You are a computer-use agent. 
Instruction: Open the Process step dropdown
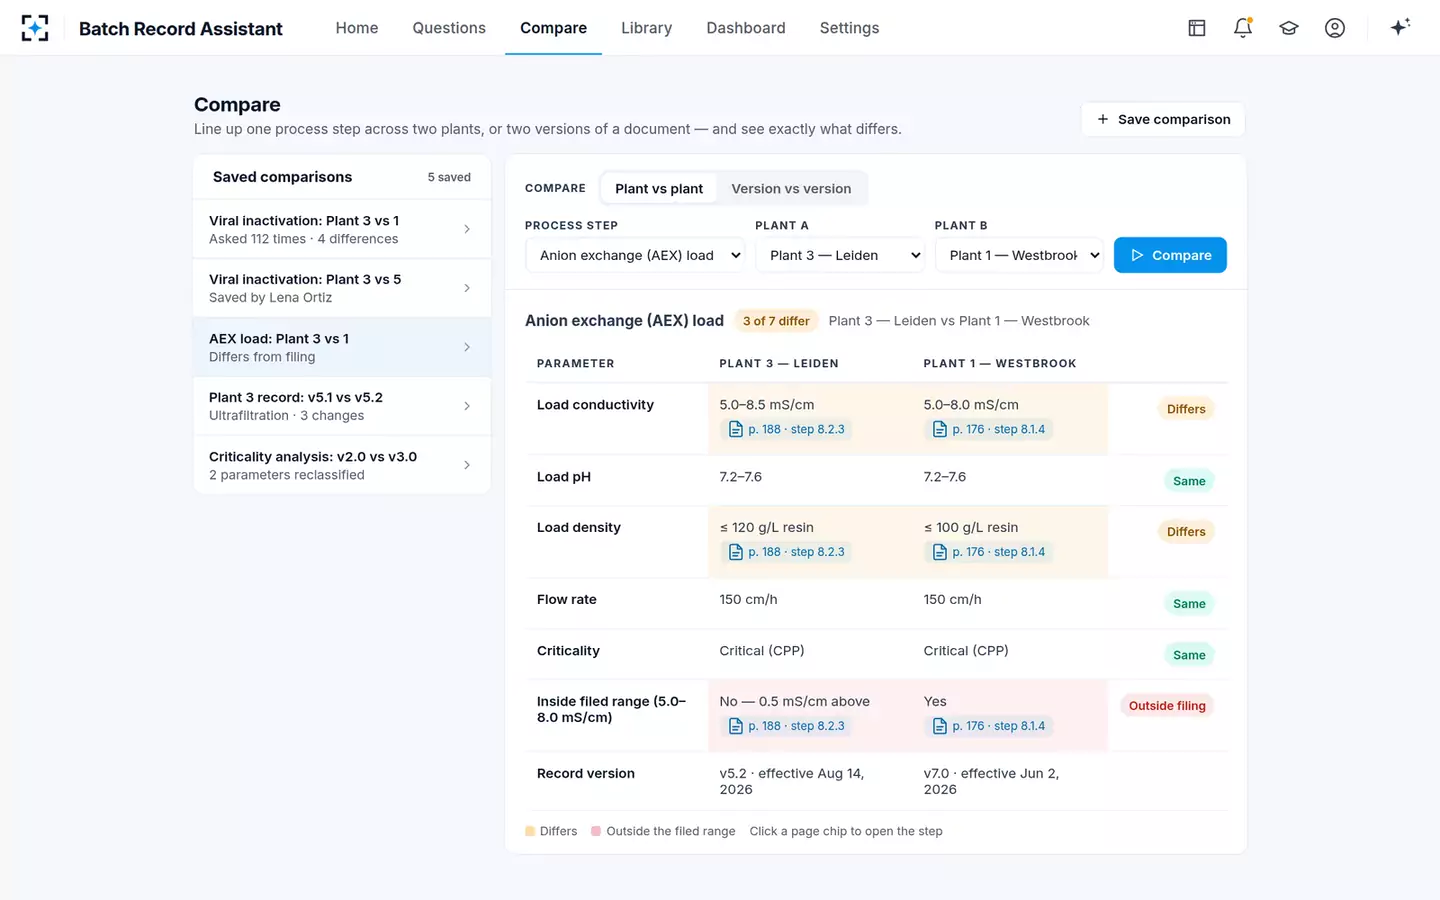click(635, 255)
